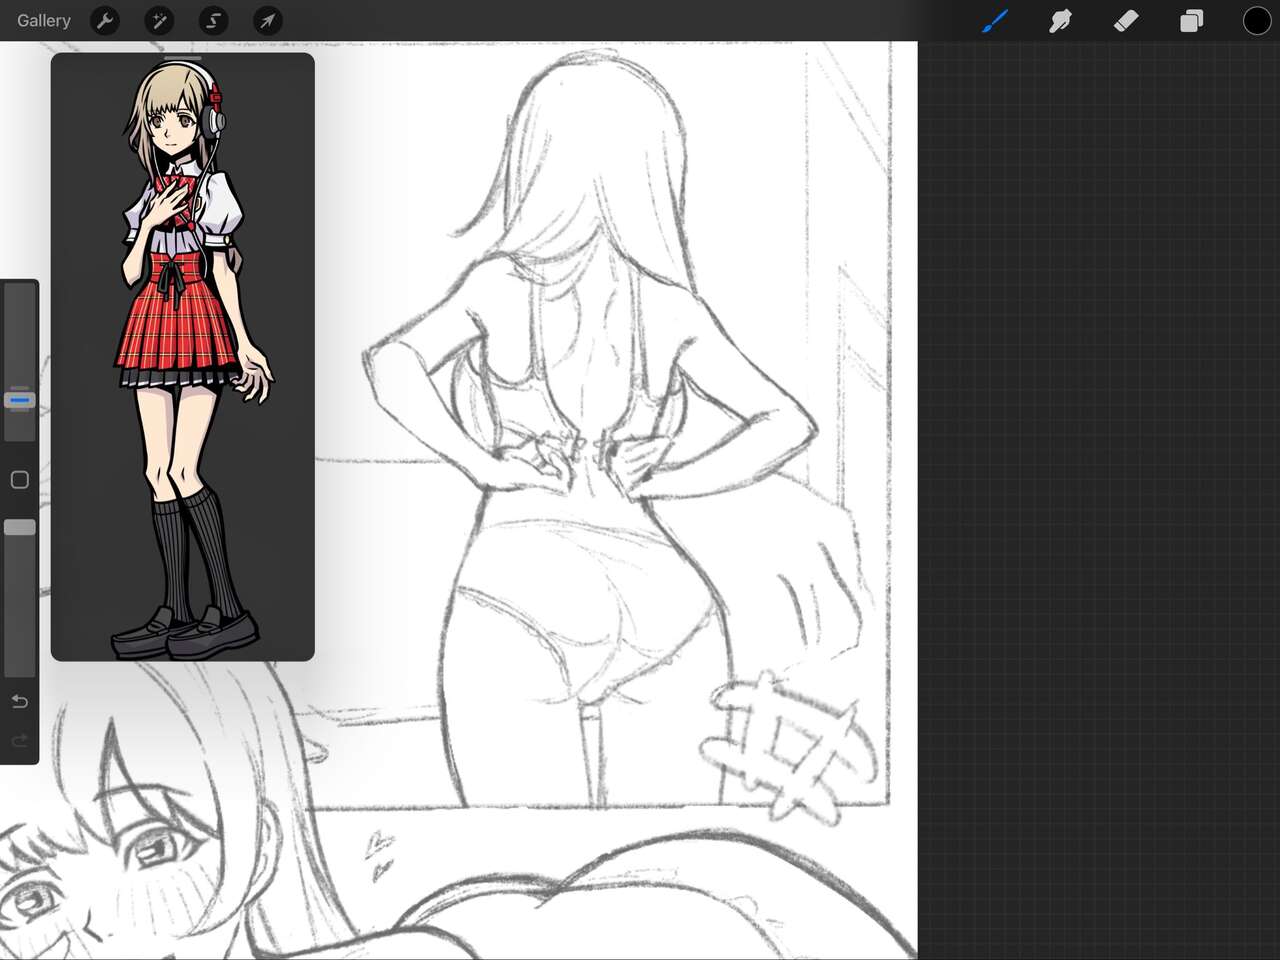Click the brush size slider handle
Viewport: 1280px width, 960px height.
pos(20,400)
